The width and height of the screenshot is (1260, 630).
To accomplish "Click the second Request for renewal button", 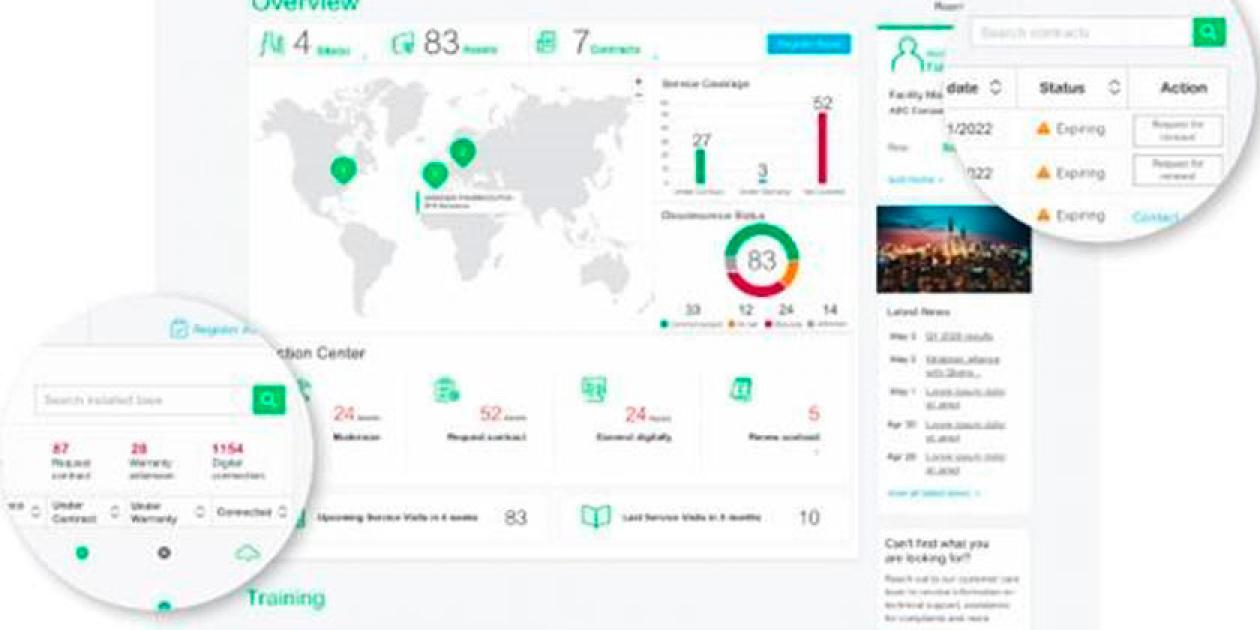I will tap(1177, 169).
